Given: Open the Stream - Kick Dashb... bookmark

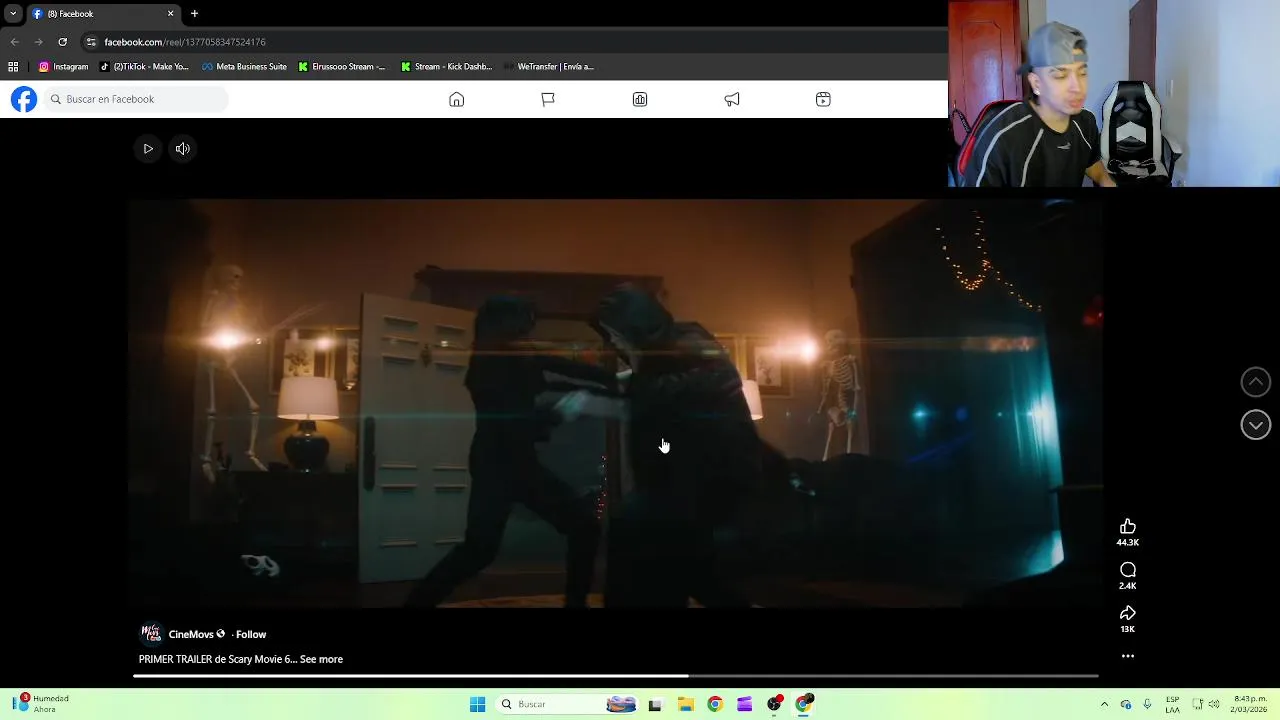Looking at the screenshot, I should (x=446, y=67).
